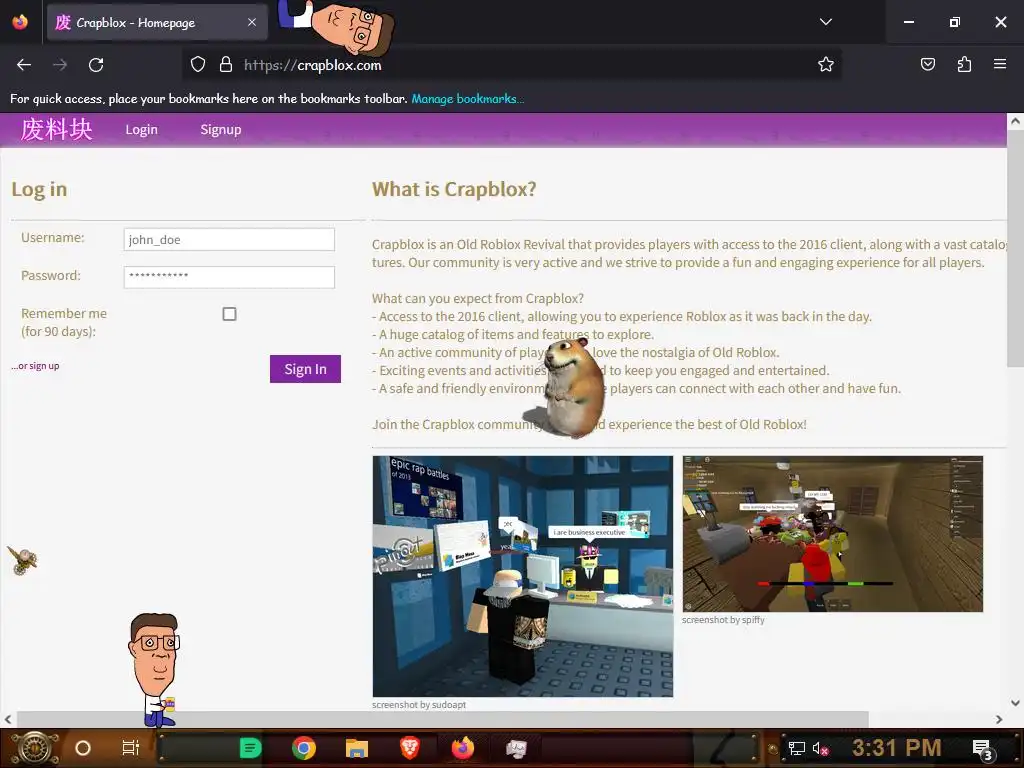
Task: Open the screenshot by sudoapt thumbnail
Action: (x=522, y=577)
